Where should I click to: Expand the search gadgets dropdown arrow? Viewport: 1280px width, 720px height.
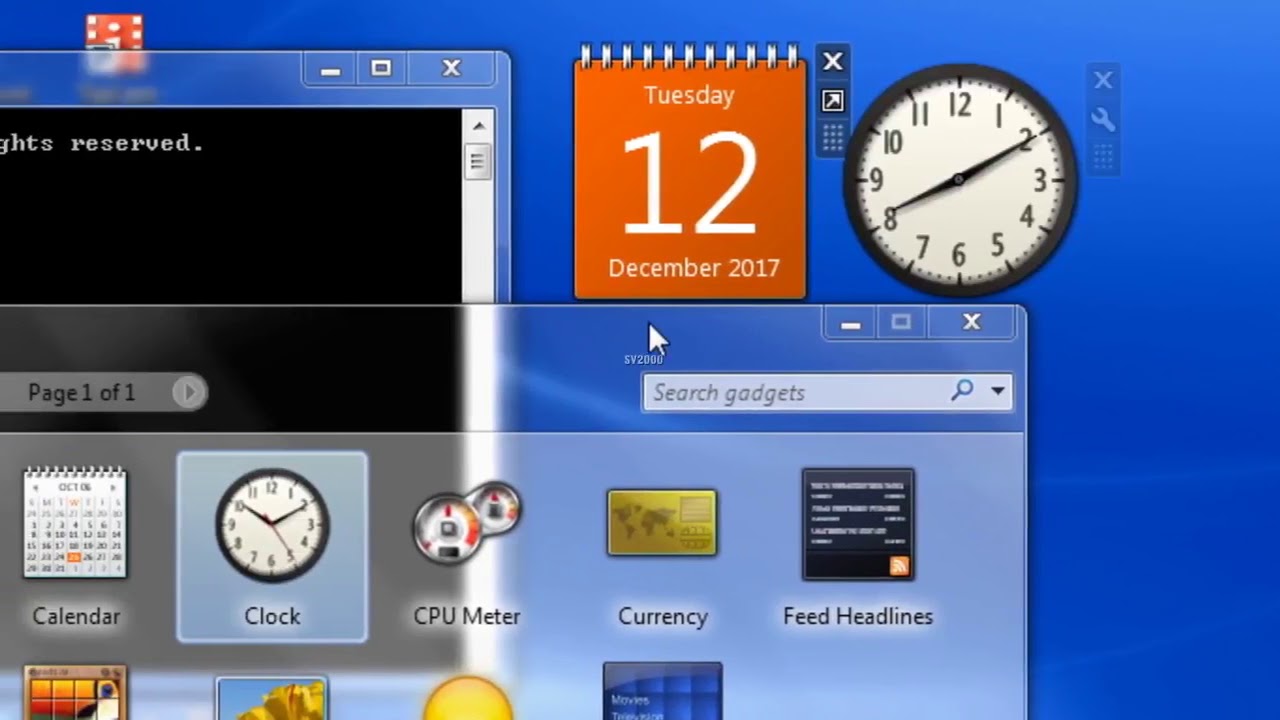click(997, 392)
